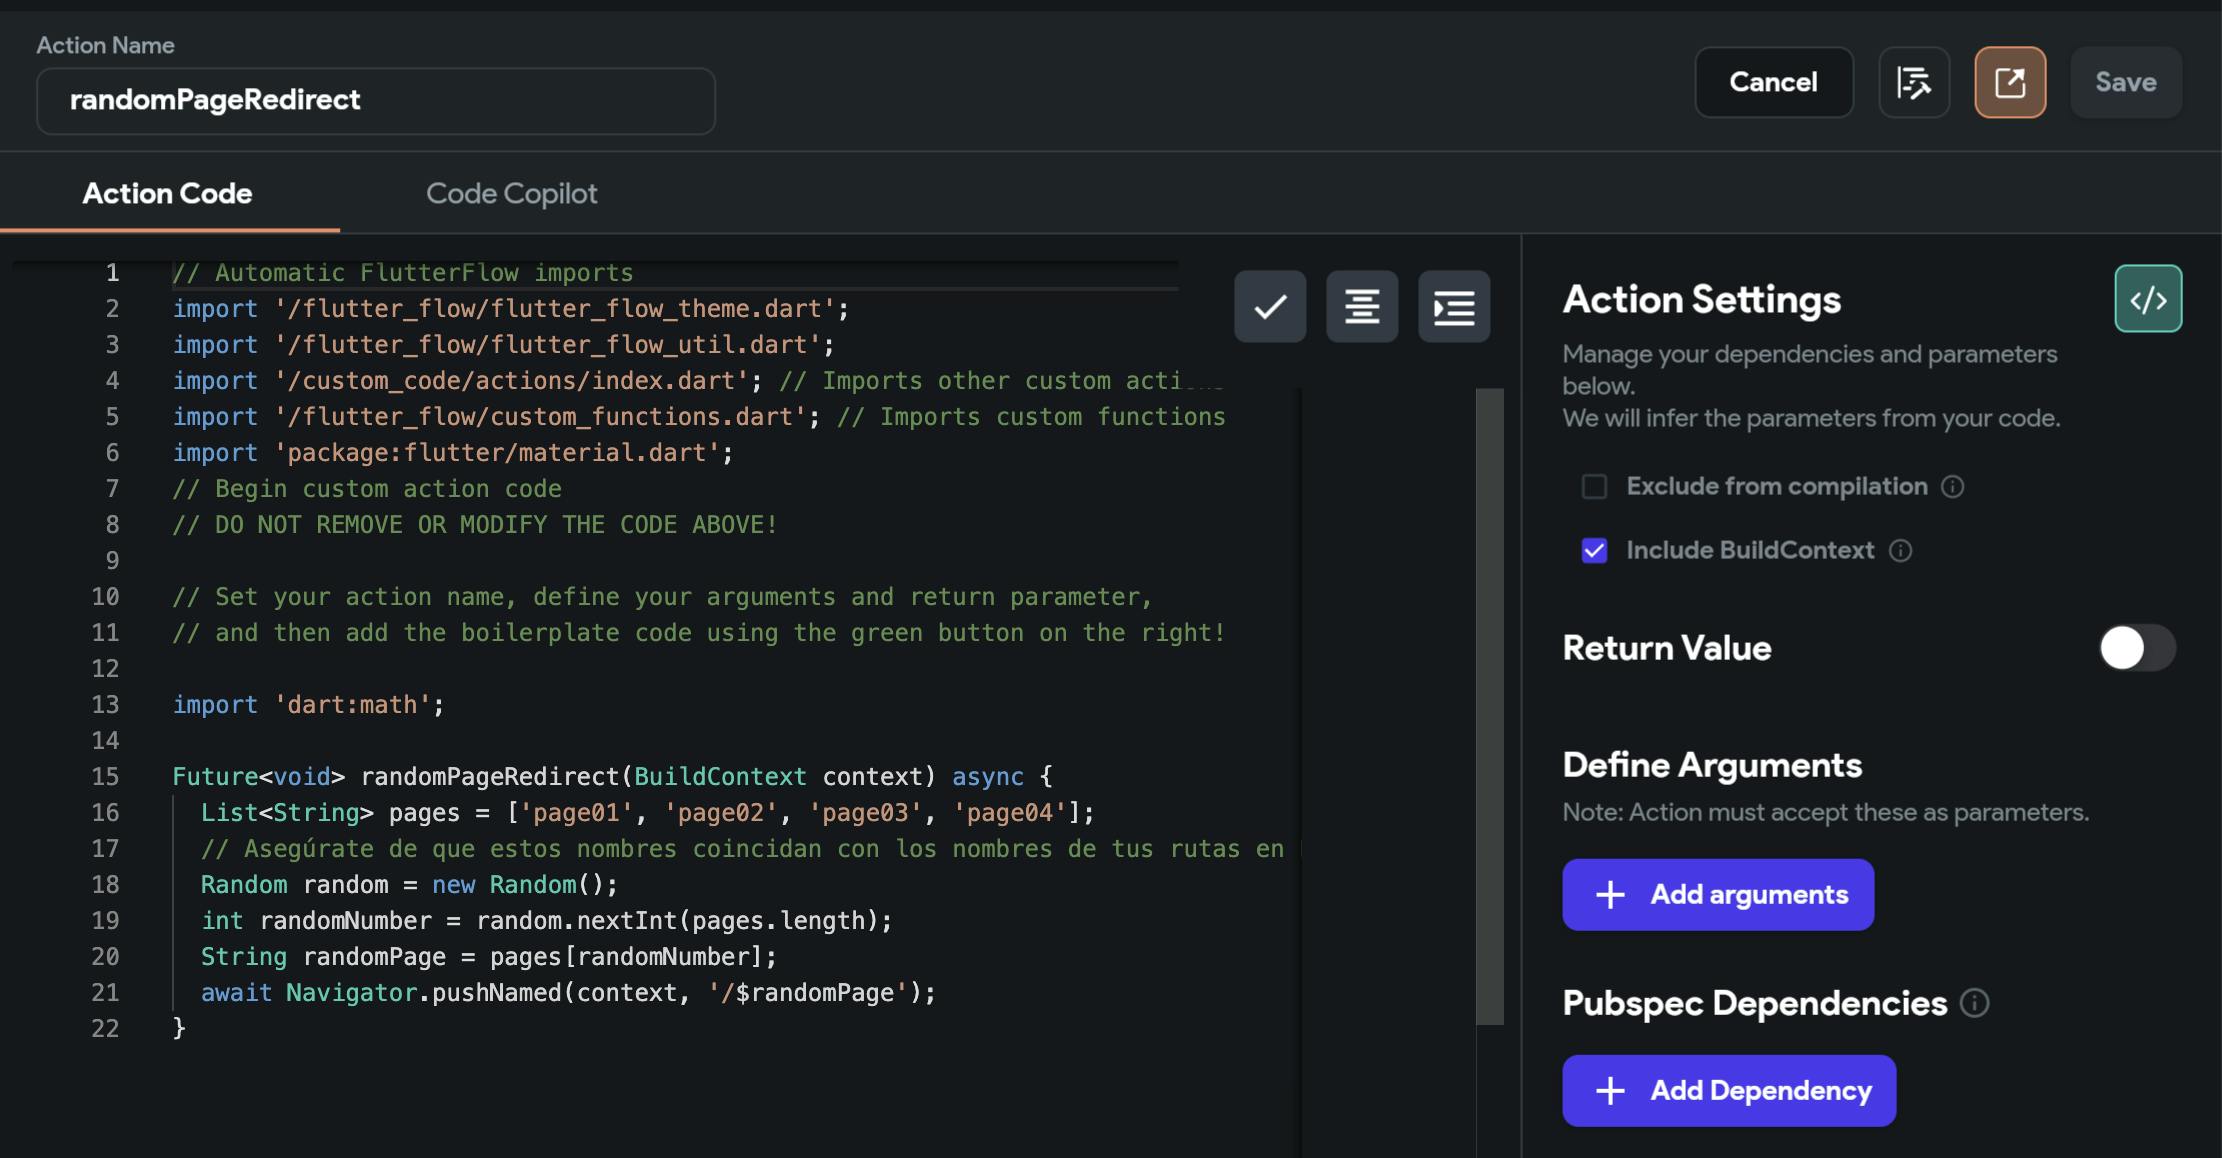
Task: Click the Save button
Action: 2125,82
